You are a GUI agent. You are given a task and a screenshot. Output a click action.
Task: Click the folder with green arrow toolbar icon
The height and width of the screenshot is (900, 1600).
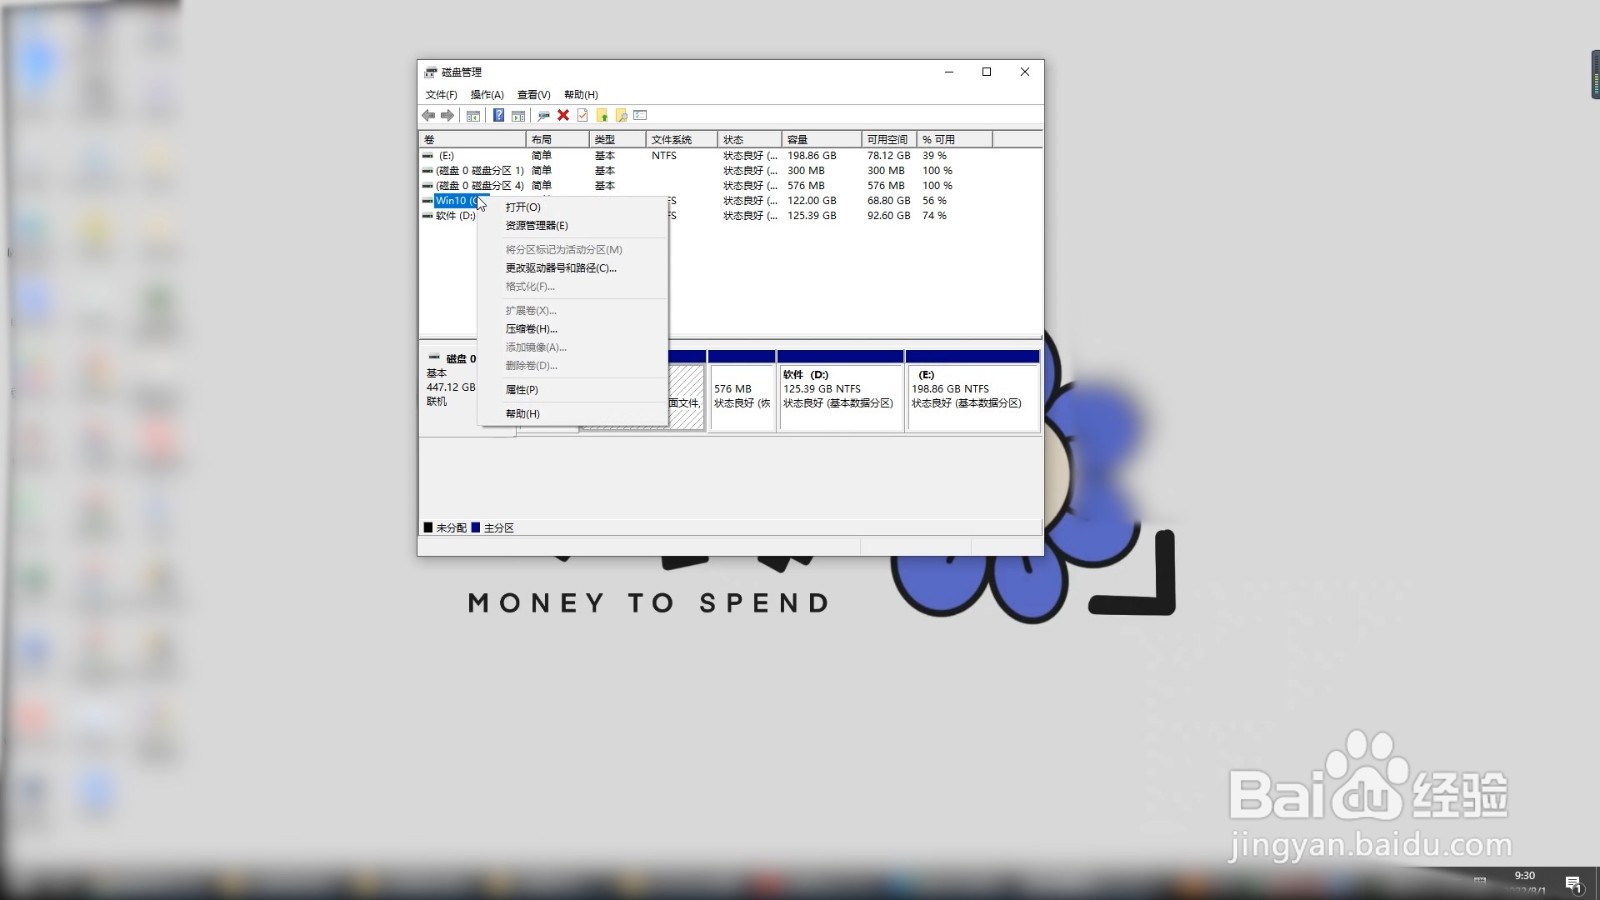pyautogui.click(x=602, y=116)
